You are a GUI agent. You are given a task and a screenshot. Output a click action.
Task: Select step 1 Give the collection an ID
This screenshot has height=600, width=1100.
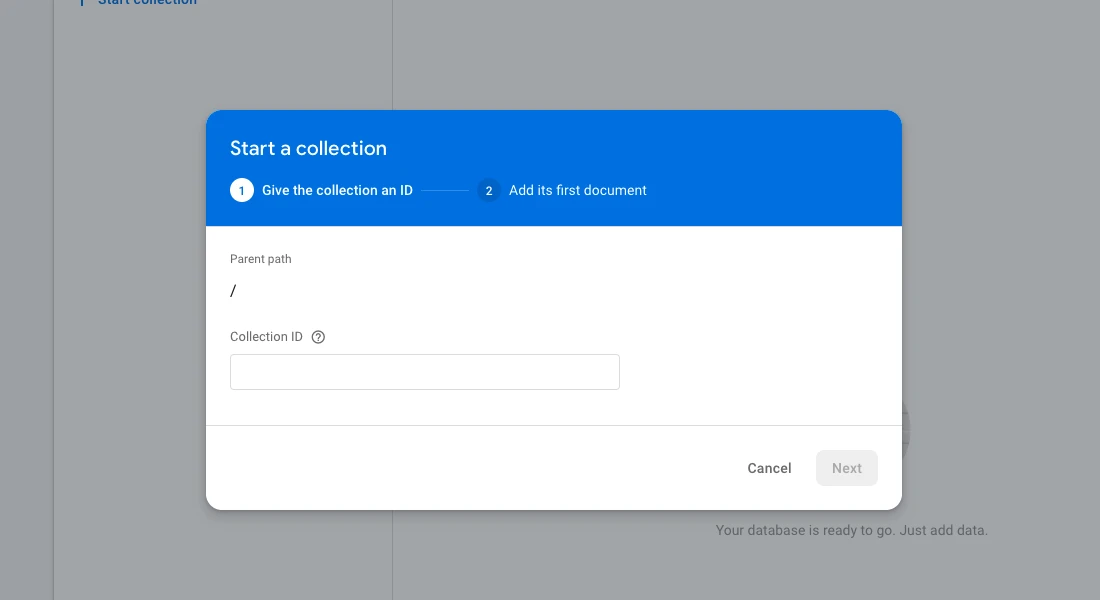coord(321,190)
